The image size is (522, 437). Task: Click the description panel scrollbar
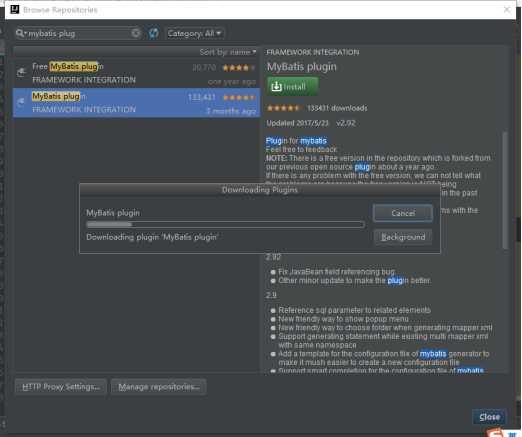click(x=505, y=190)
